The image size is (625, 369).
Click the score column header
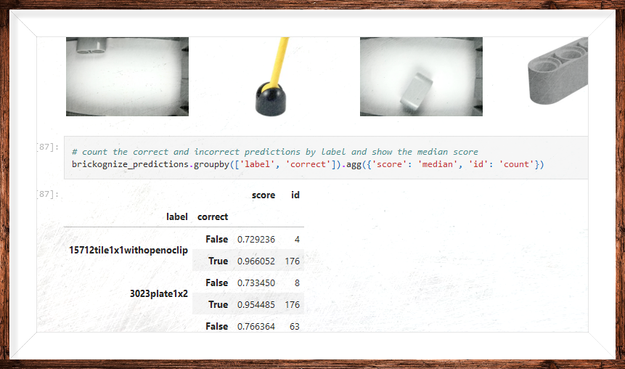(x=263, y=195)
